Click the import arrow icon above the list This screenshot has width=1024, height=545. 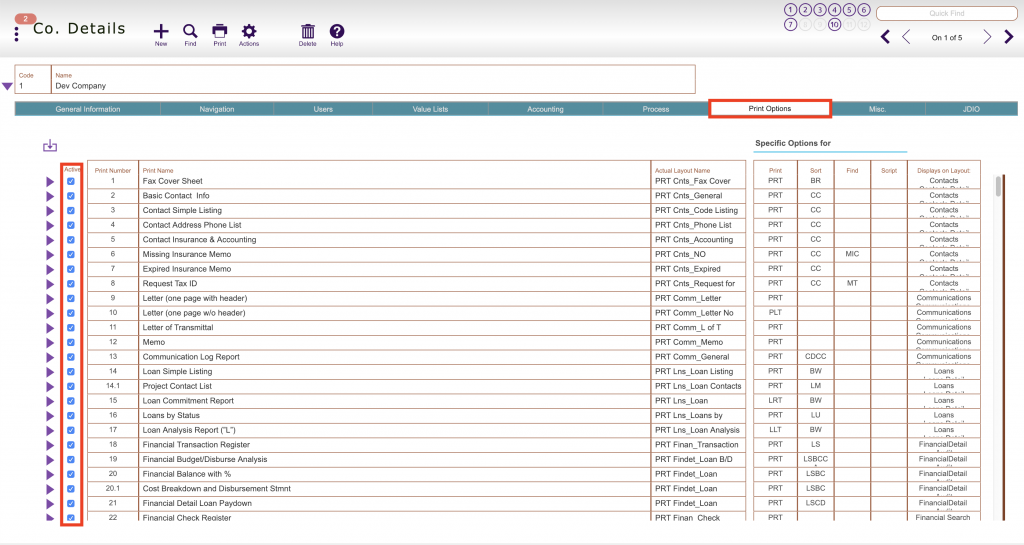point(50,146)
